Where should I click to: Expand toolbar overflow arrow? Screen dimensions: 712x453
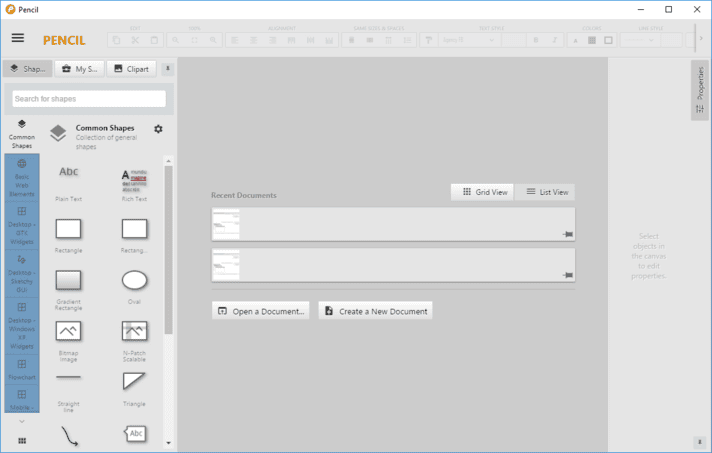pos(701,39)
